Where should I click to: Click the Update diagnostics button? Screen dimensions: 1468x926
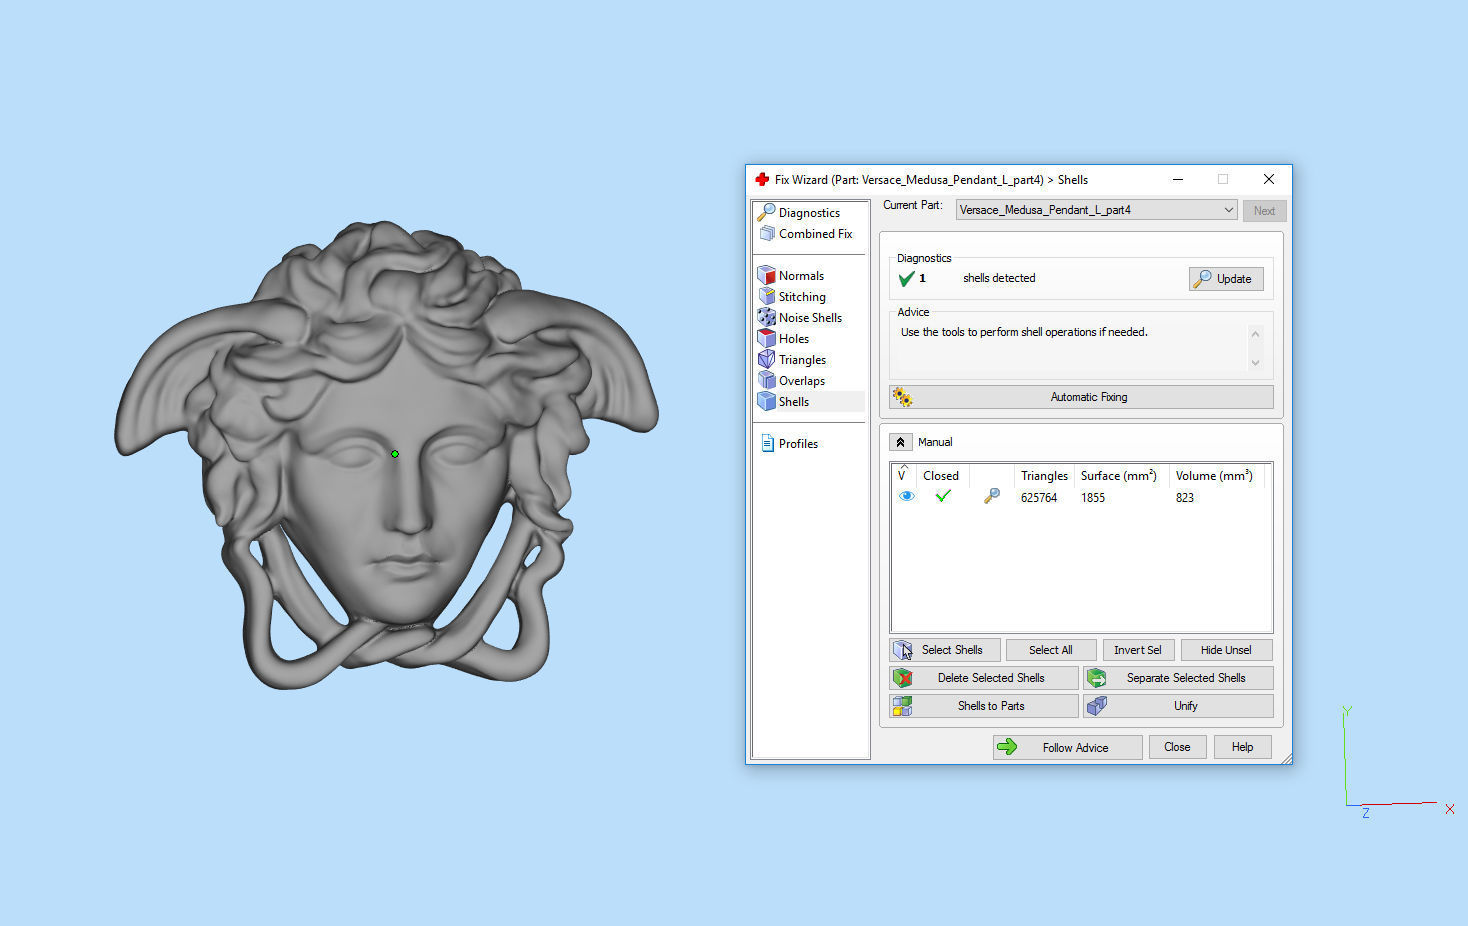click(1226, 279)
